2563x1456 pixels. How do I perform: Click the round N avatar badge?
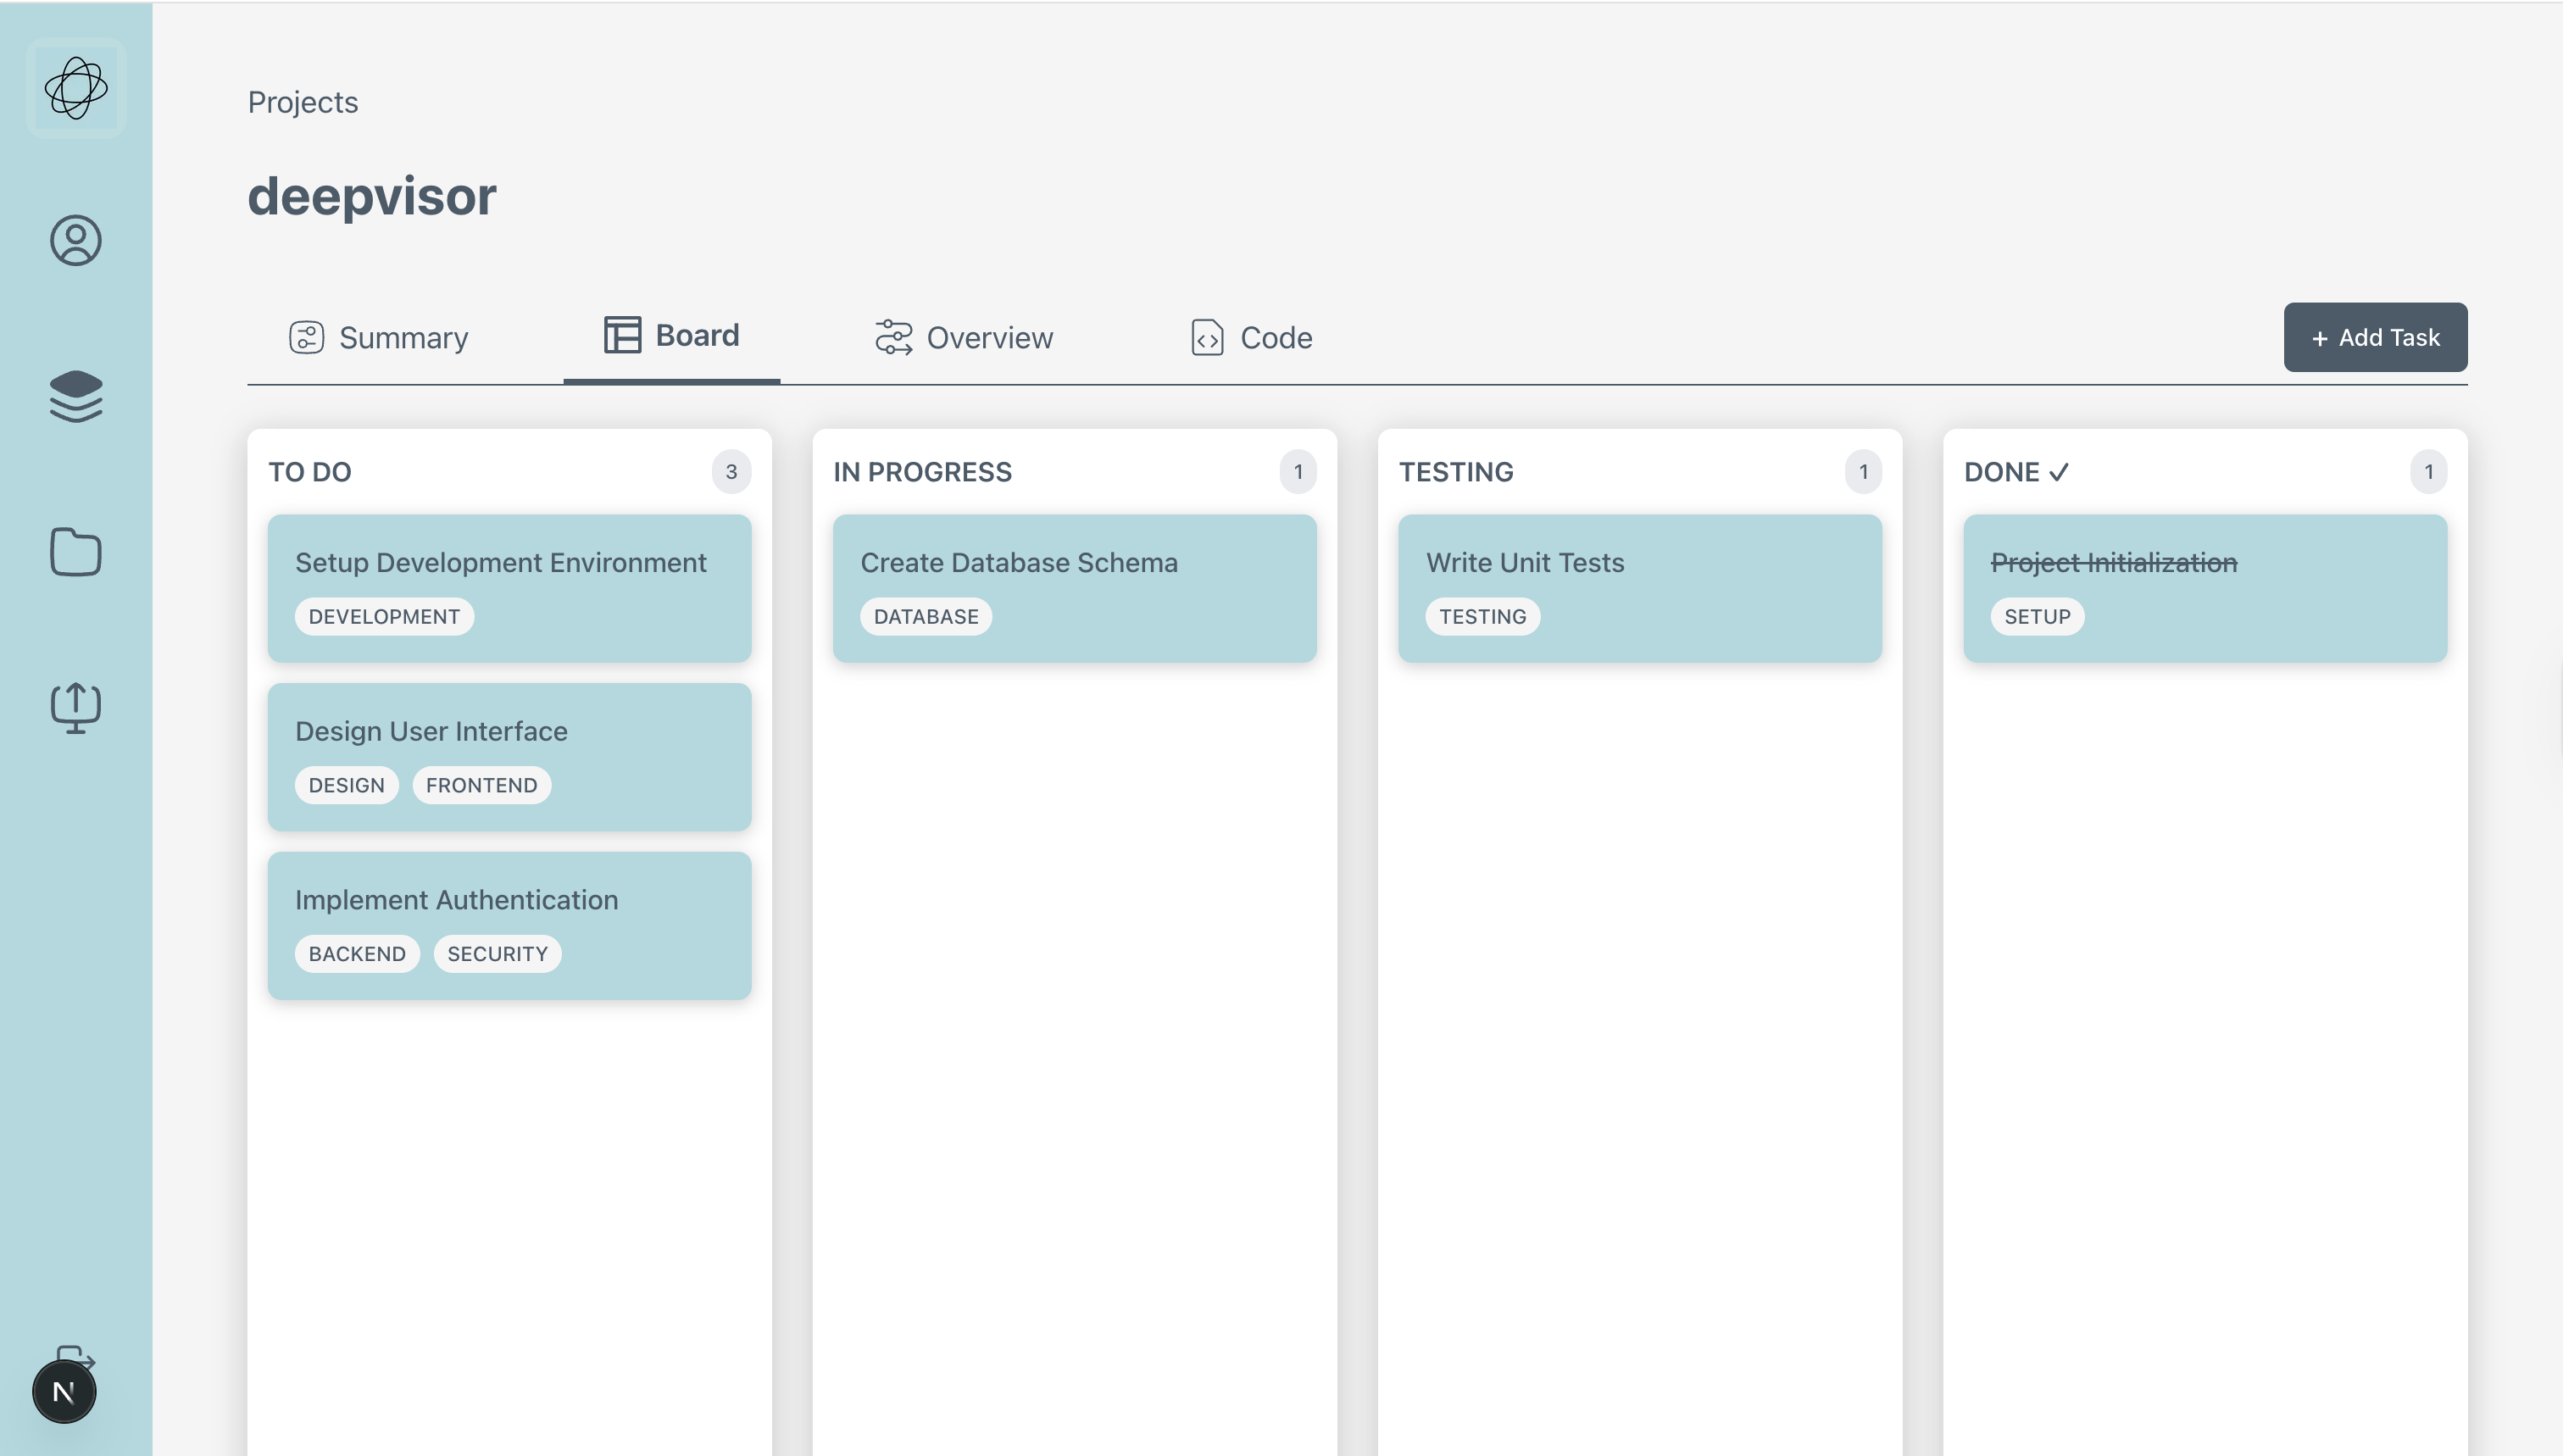[64, 1391]
